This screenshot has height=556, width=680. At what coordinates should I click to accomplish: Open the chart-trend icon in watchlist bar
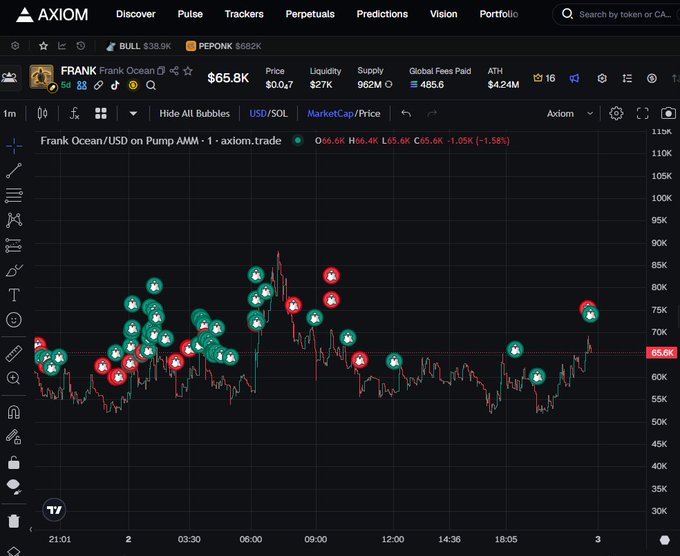pyautogui.click(x=62, y=46)
